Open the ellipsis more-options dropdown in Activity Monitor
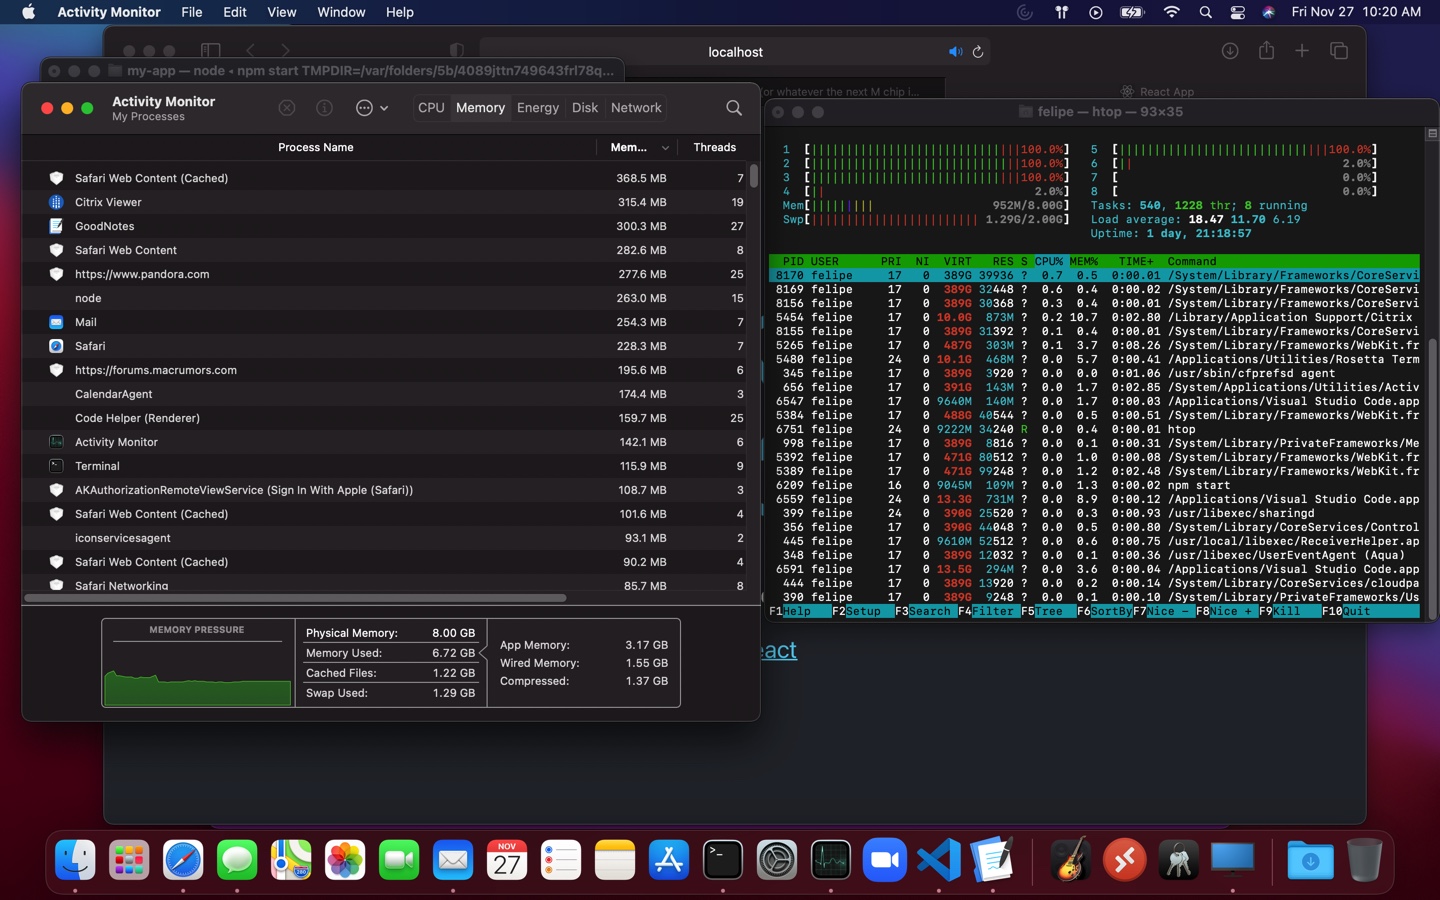This screenshot has width=1440, height=900. [371, 108]
